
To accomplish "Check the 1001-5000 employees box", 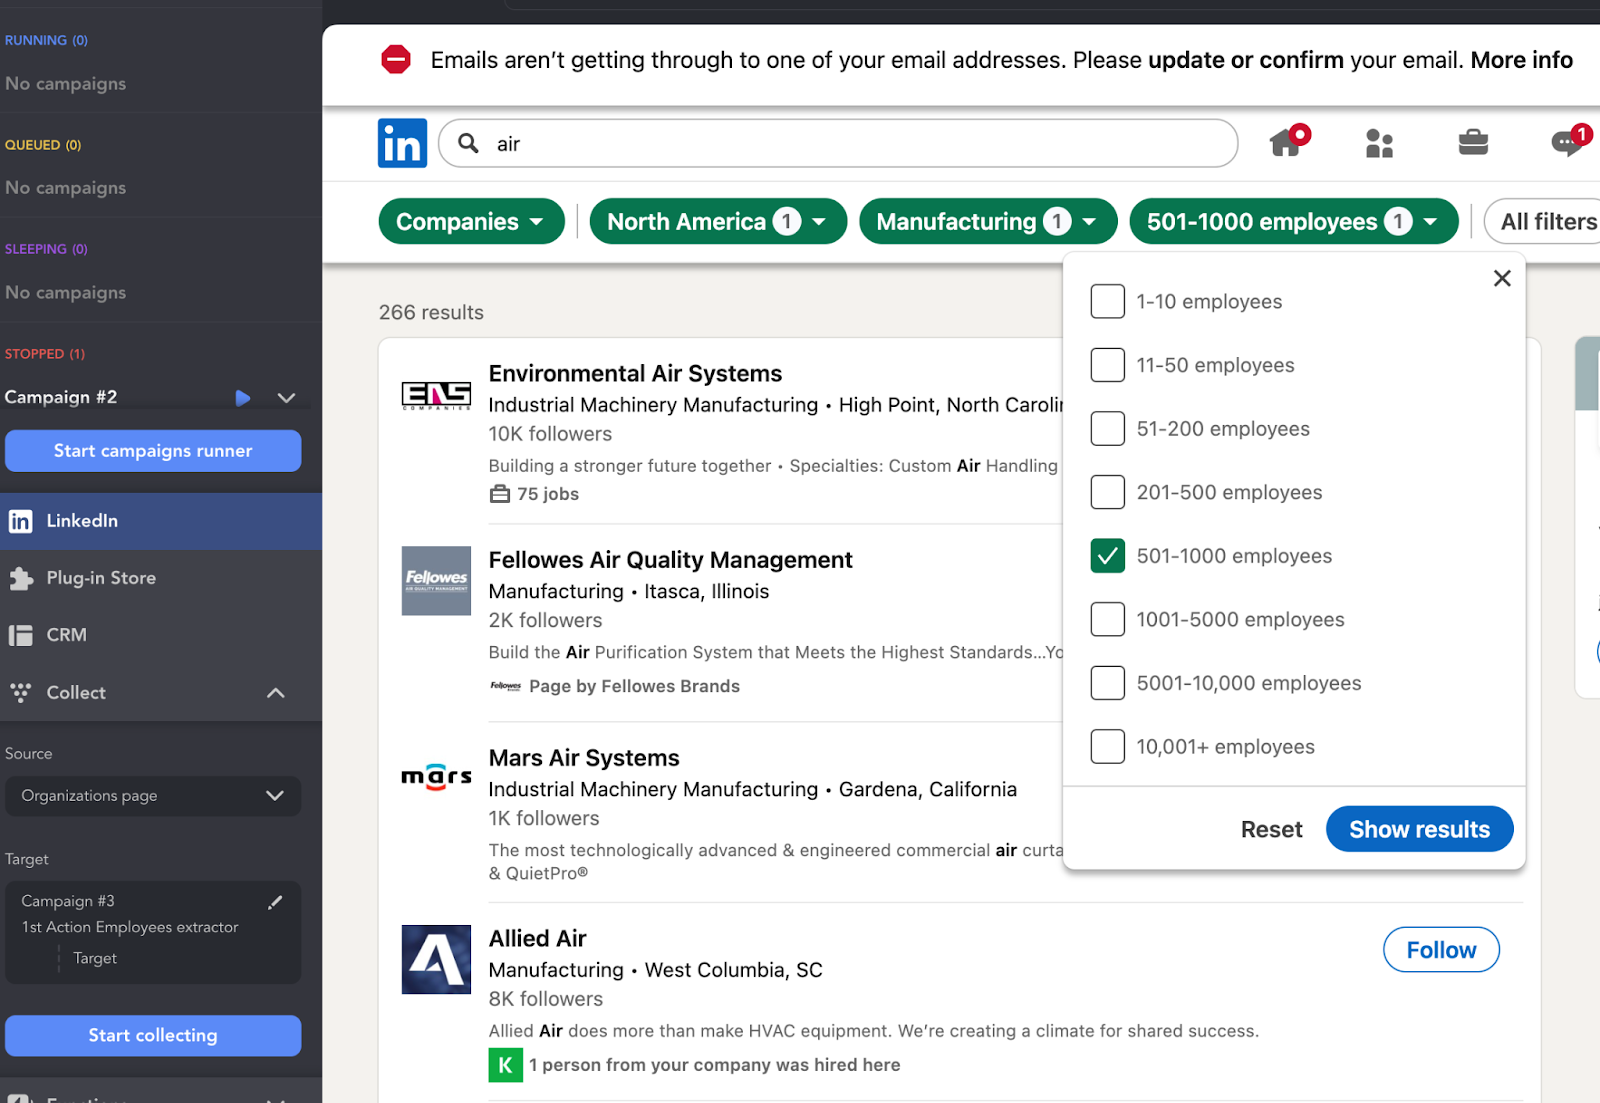I will click(1107, 619).
